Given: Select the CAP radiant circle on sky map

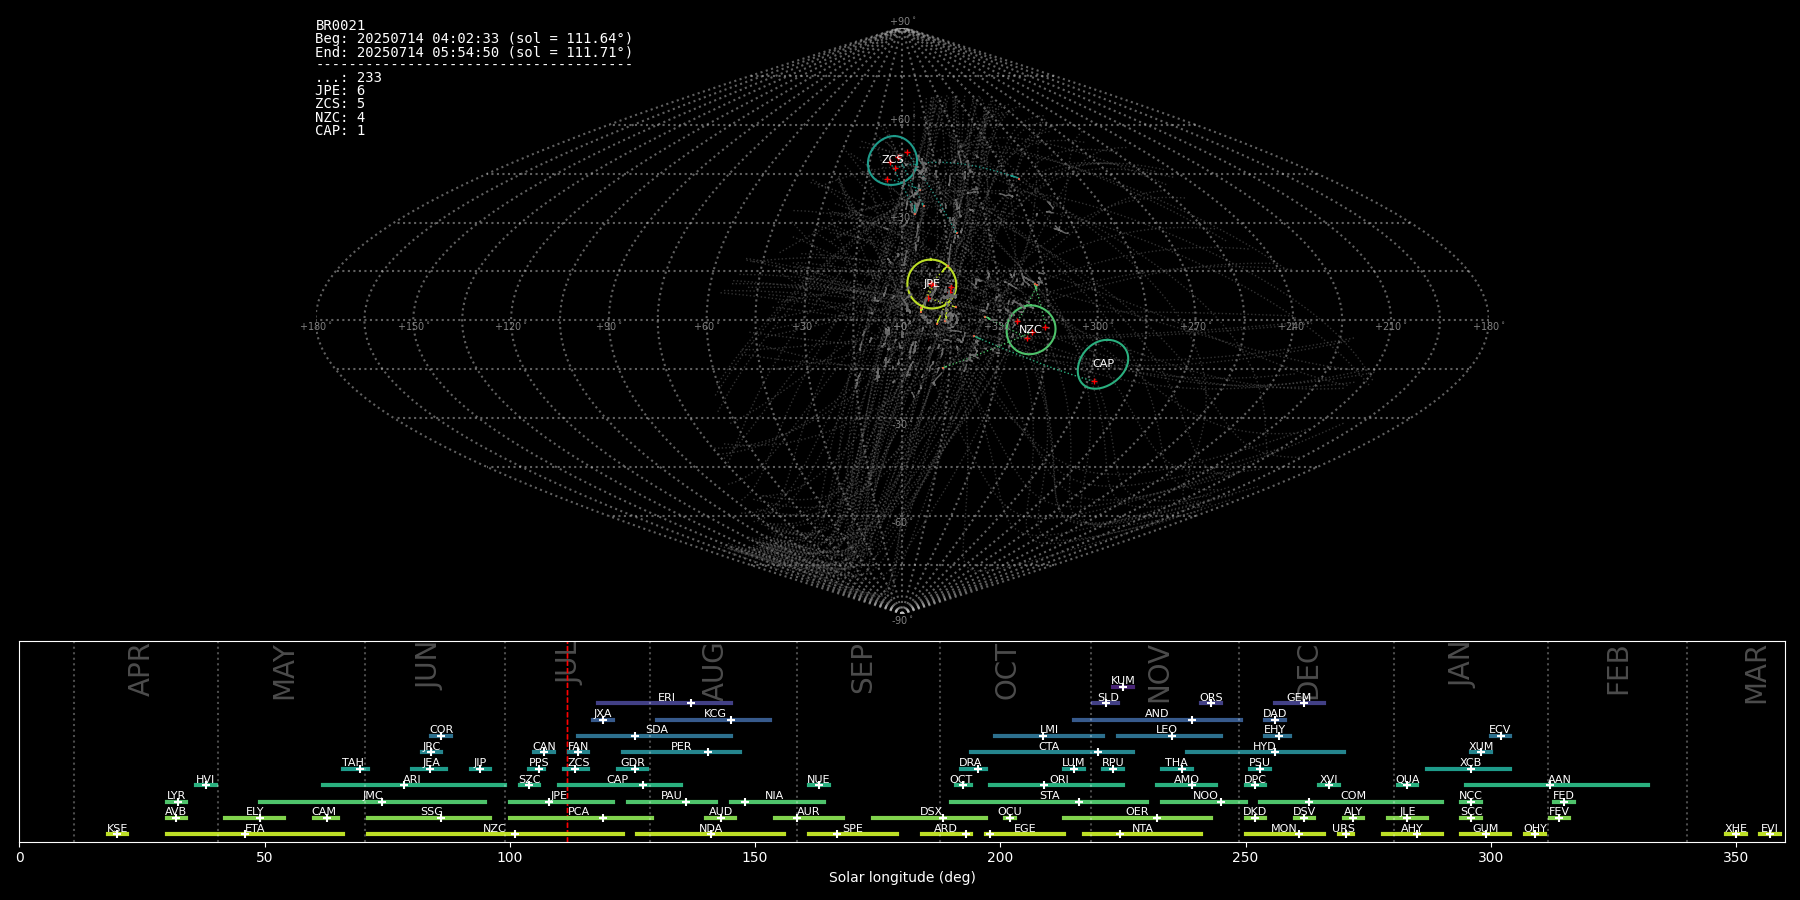Looking at the screenshot, I should click(1103, 364).
